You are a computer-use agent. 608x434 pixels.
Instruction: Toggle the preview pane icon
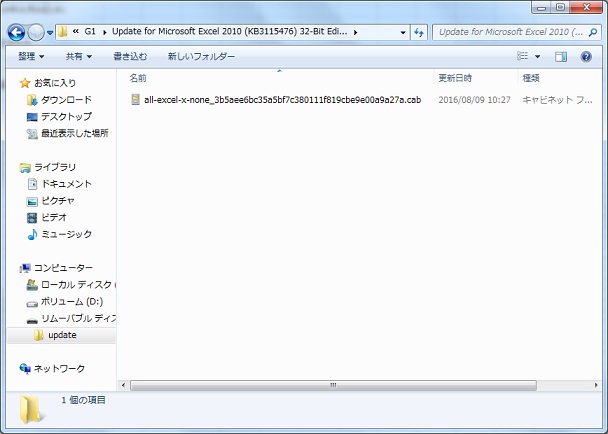coord(561,57)
